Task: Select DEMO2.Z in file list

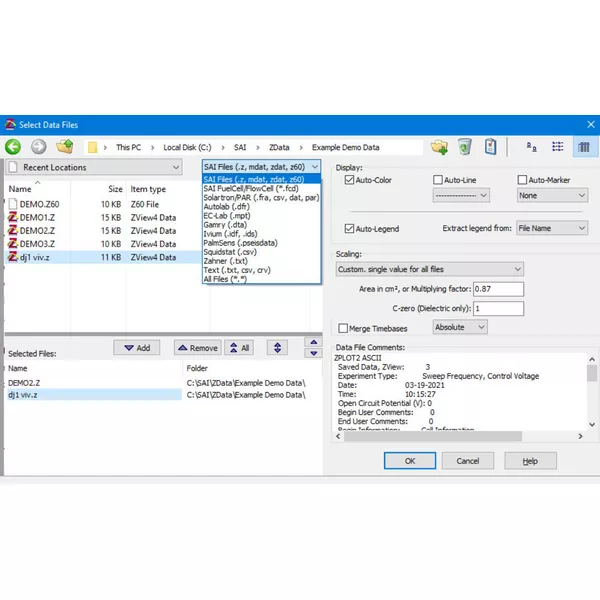Action: 103,231
